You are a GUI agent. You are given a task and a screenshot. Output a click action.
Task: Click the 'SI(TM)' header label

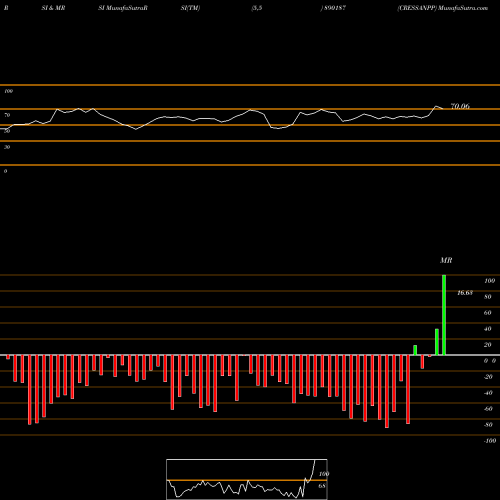tap(190, 8)
